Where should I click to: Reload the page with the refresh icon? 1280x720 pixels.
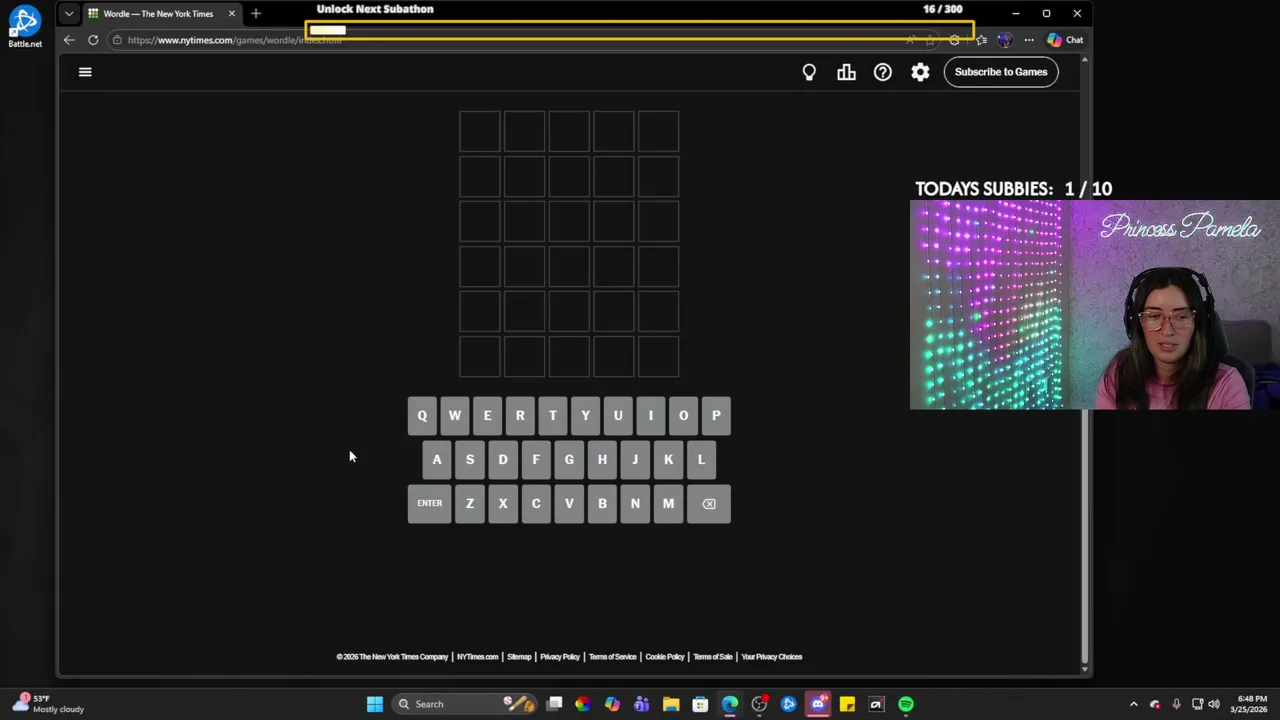pyautogui.click(x=93, y=40)
